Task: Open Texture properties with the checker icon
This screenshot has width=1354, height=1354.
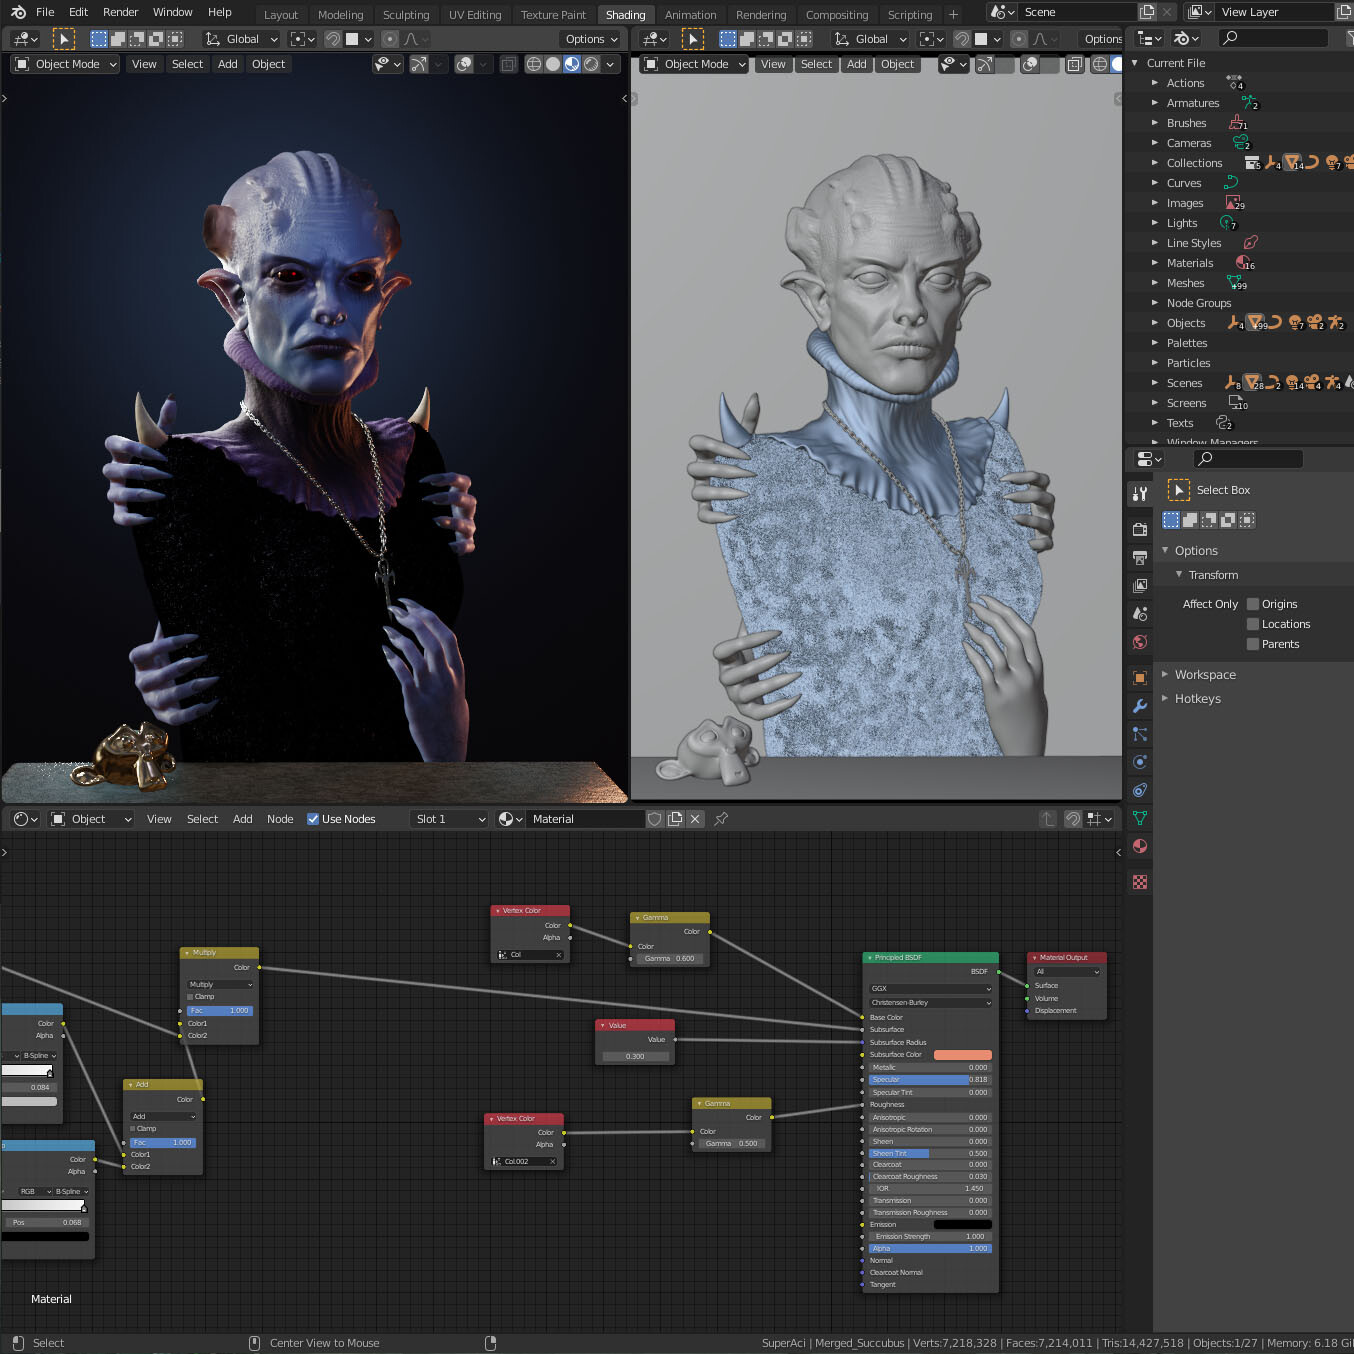Action: 1139,881
